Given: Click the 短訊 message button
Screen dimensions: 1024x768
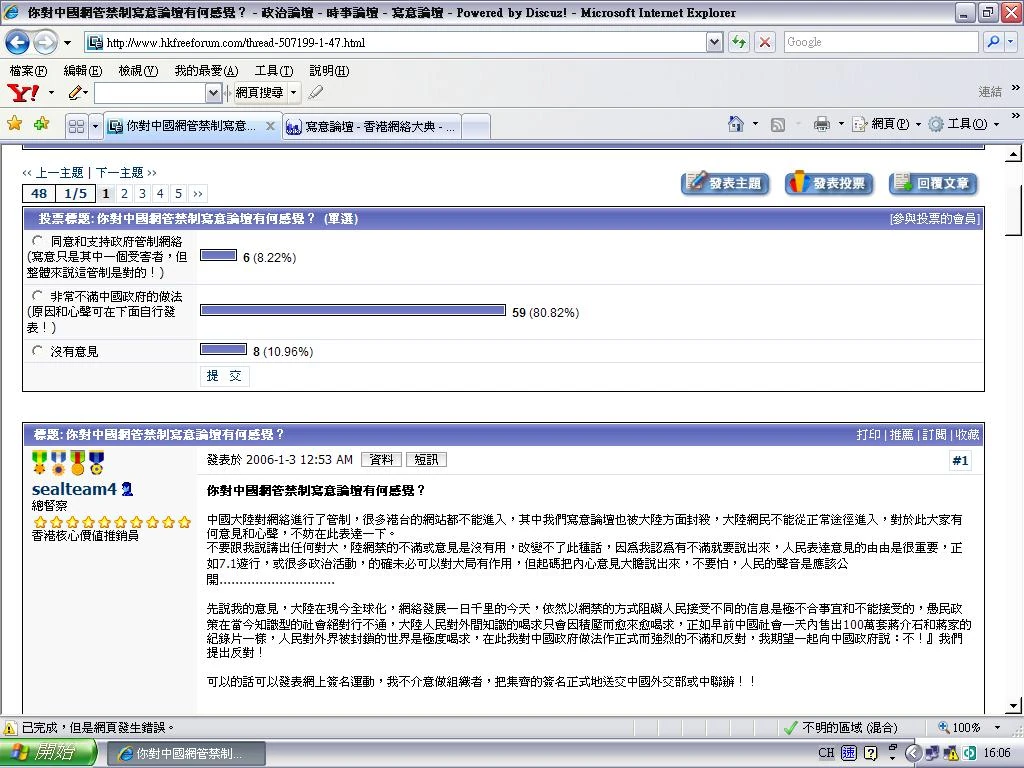Looking at the screenshot, I should pyautogui.click(x=426, y=460).
